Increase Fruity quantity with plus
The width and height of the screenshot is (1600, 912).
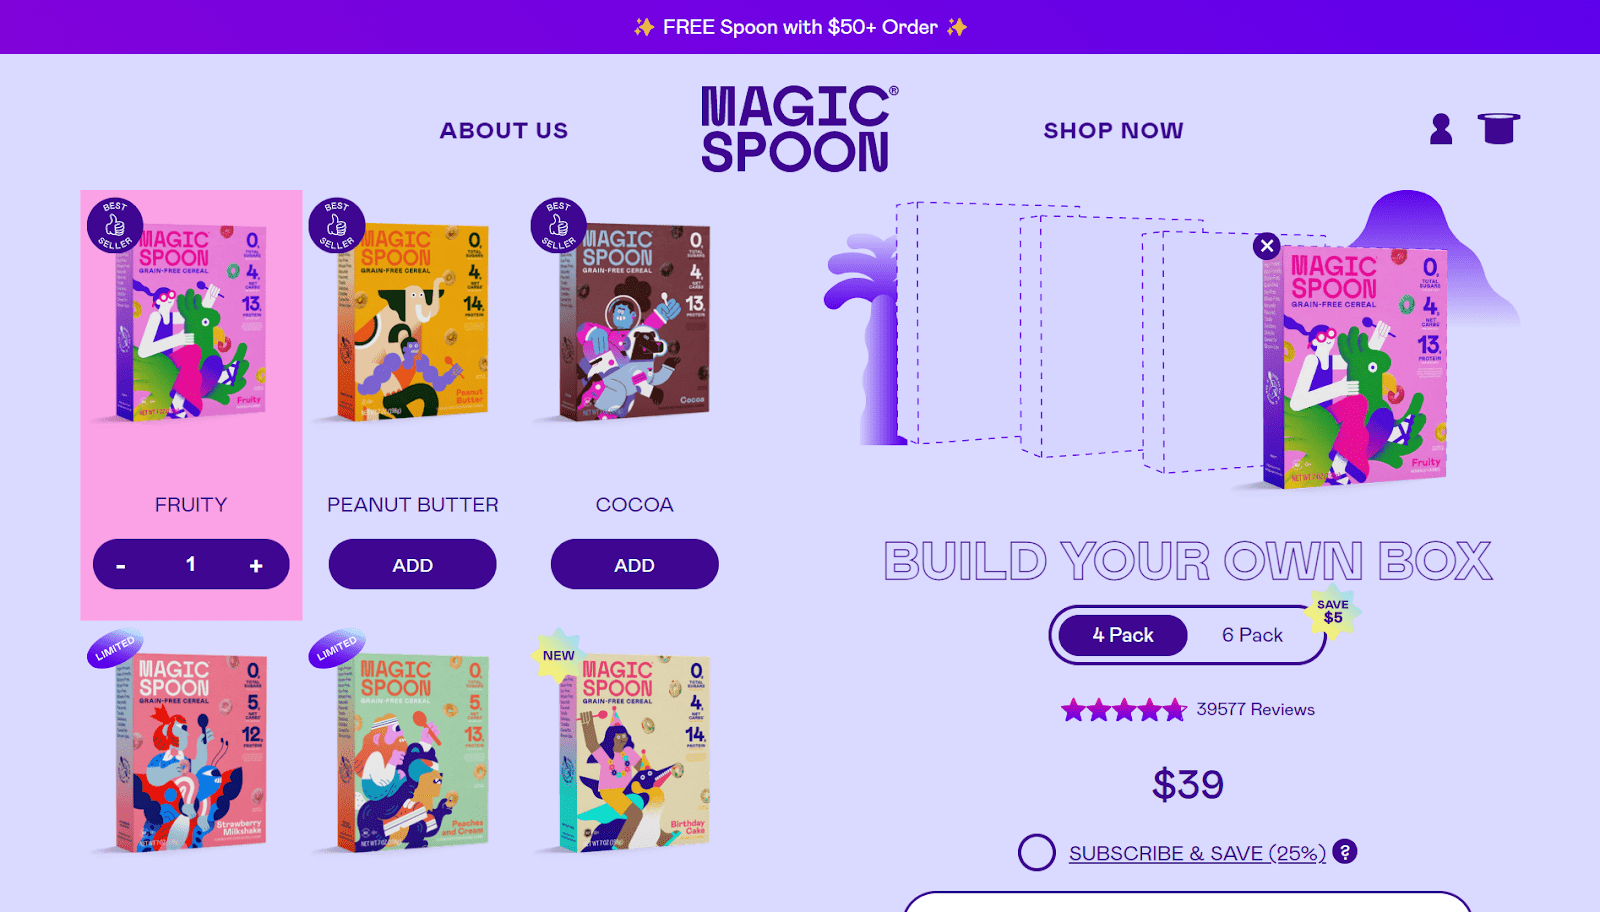pos(256,565)
